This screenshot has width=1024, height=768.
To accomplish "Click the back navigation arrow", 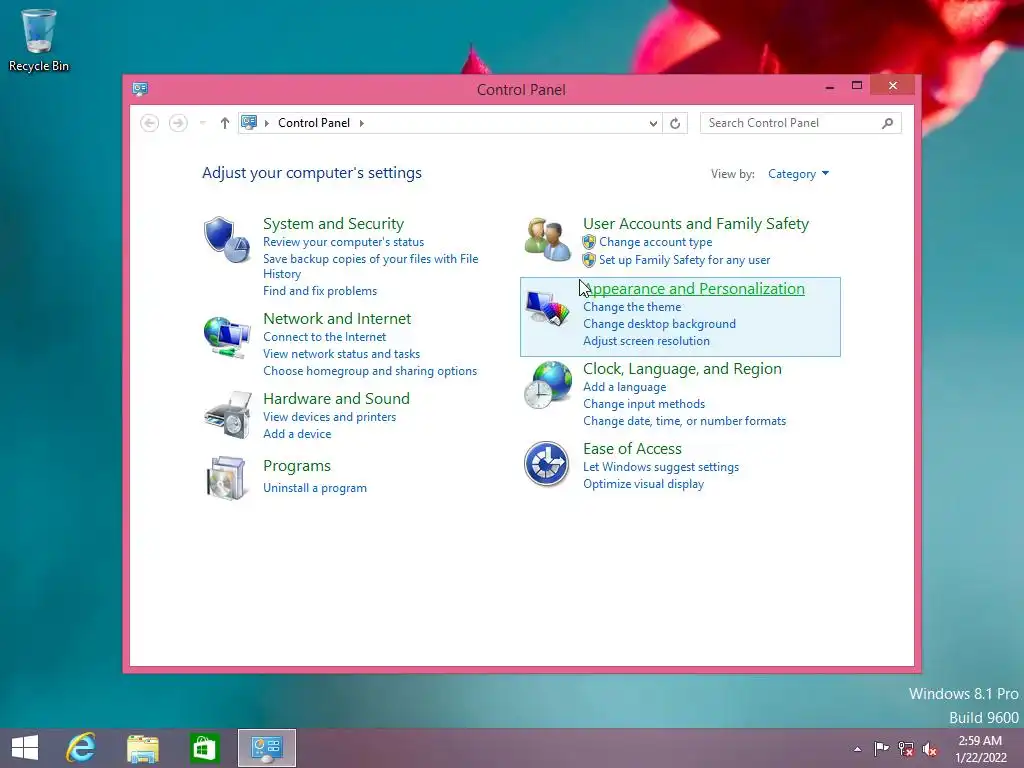I will click(x=150, y=123).
